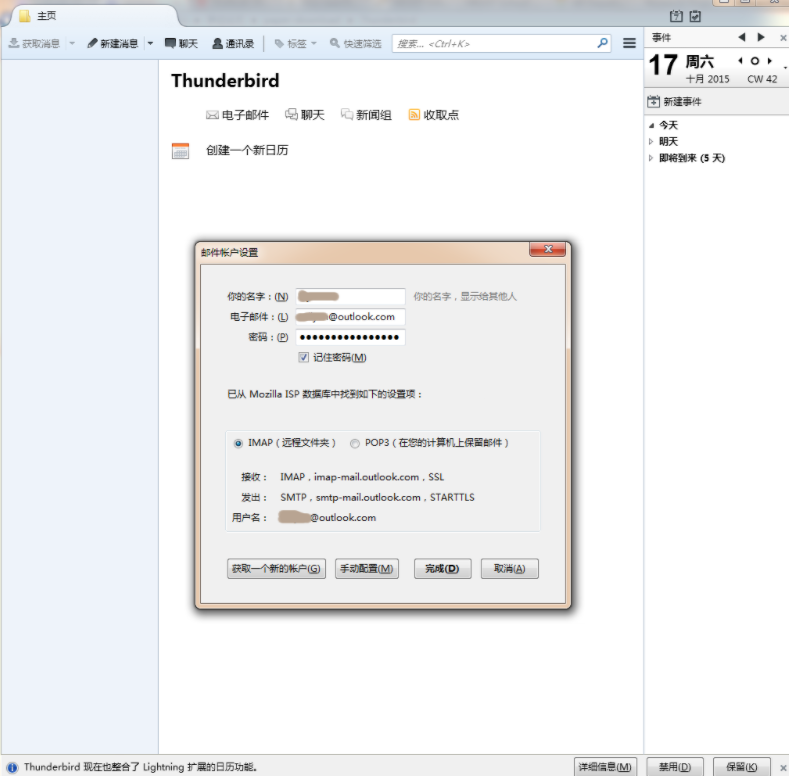
Task: Click the 电子邮件 account setup icon
Action: [212, 115]
